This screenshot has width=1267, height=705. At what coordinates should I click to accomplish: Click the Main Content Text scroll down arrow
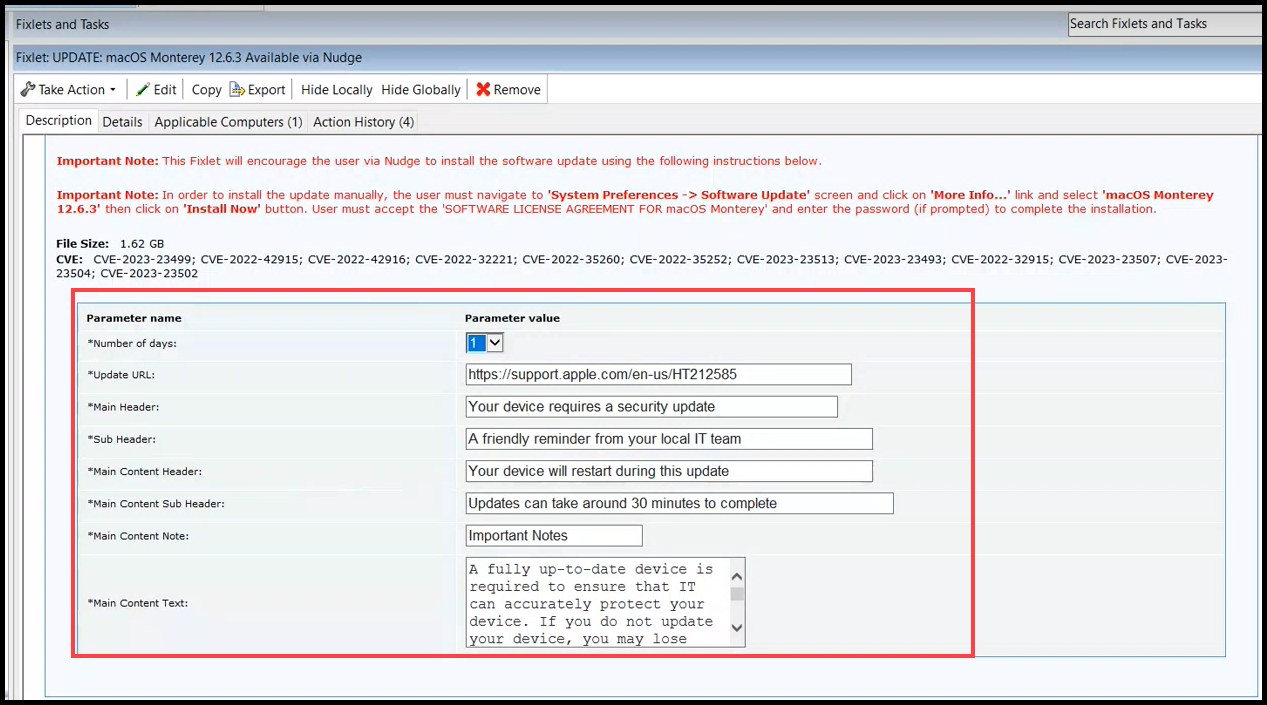[x=737, y=628]
